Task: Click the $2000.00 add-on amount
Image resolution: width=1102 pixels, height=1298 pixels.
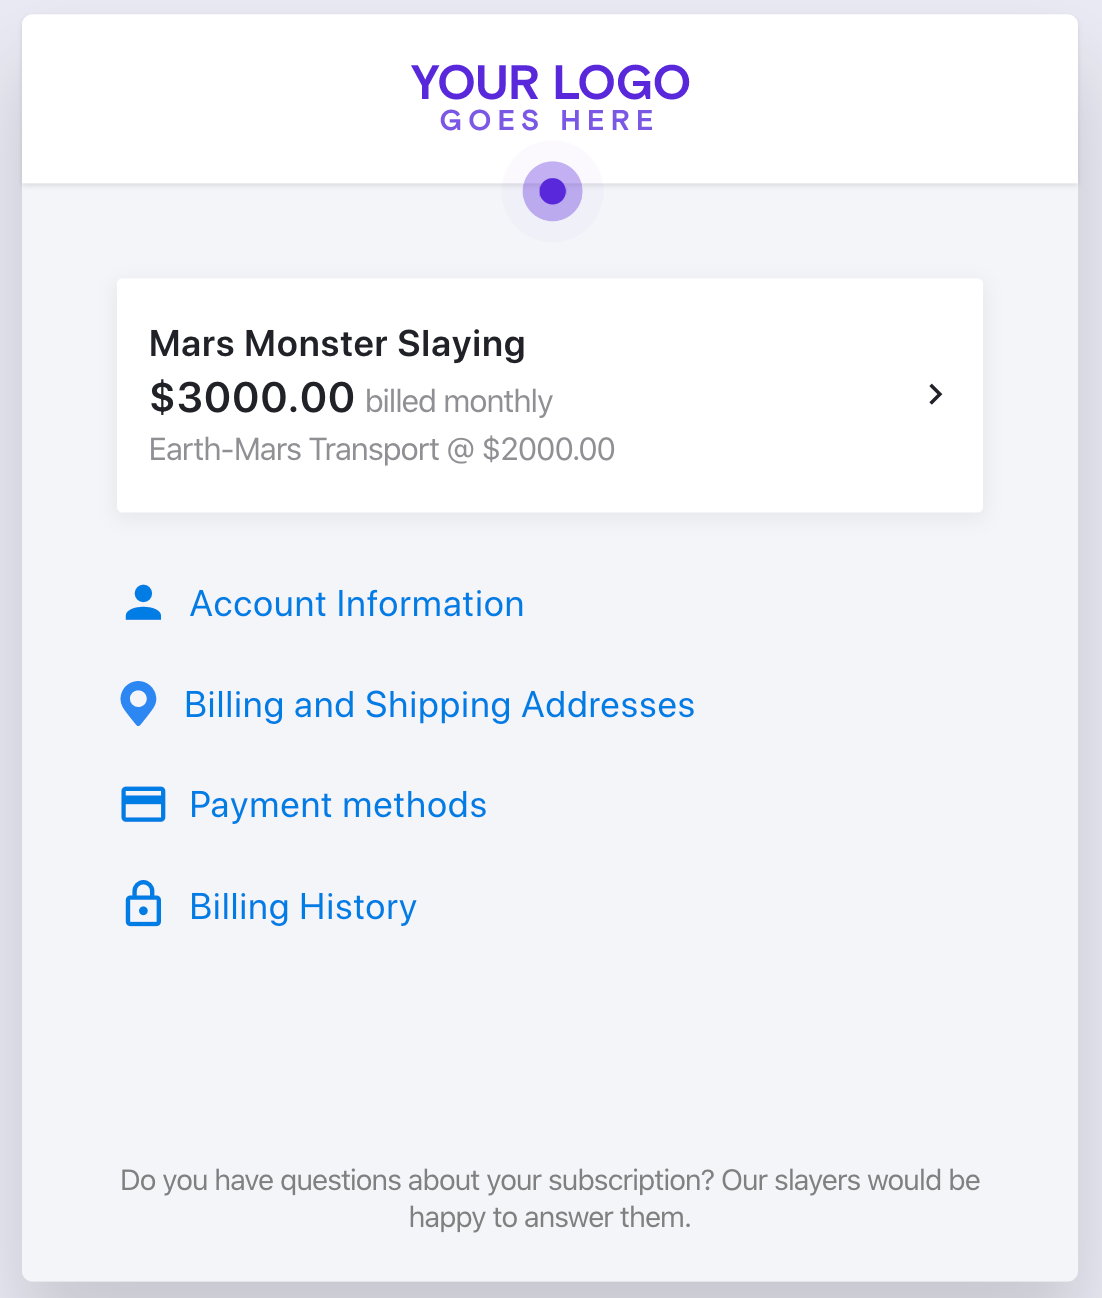Action: pos(549,450)
